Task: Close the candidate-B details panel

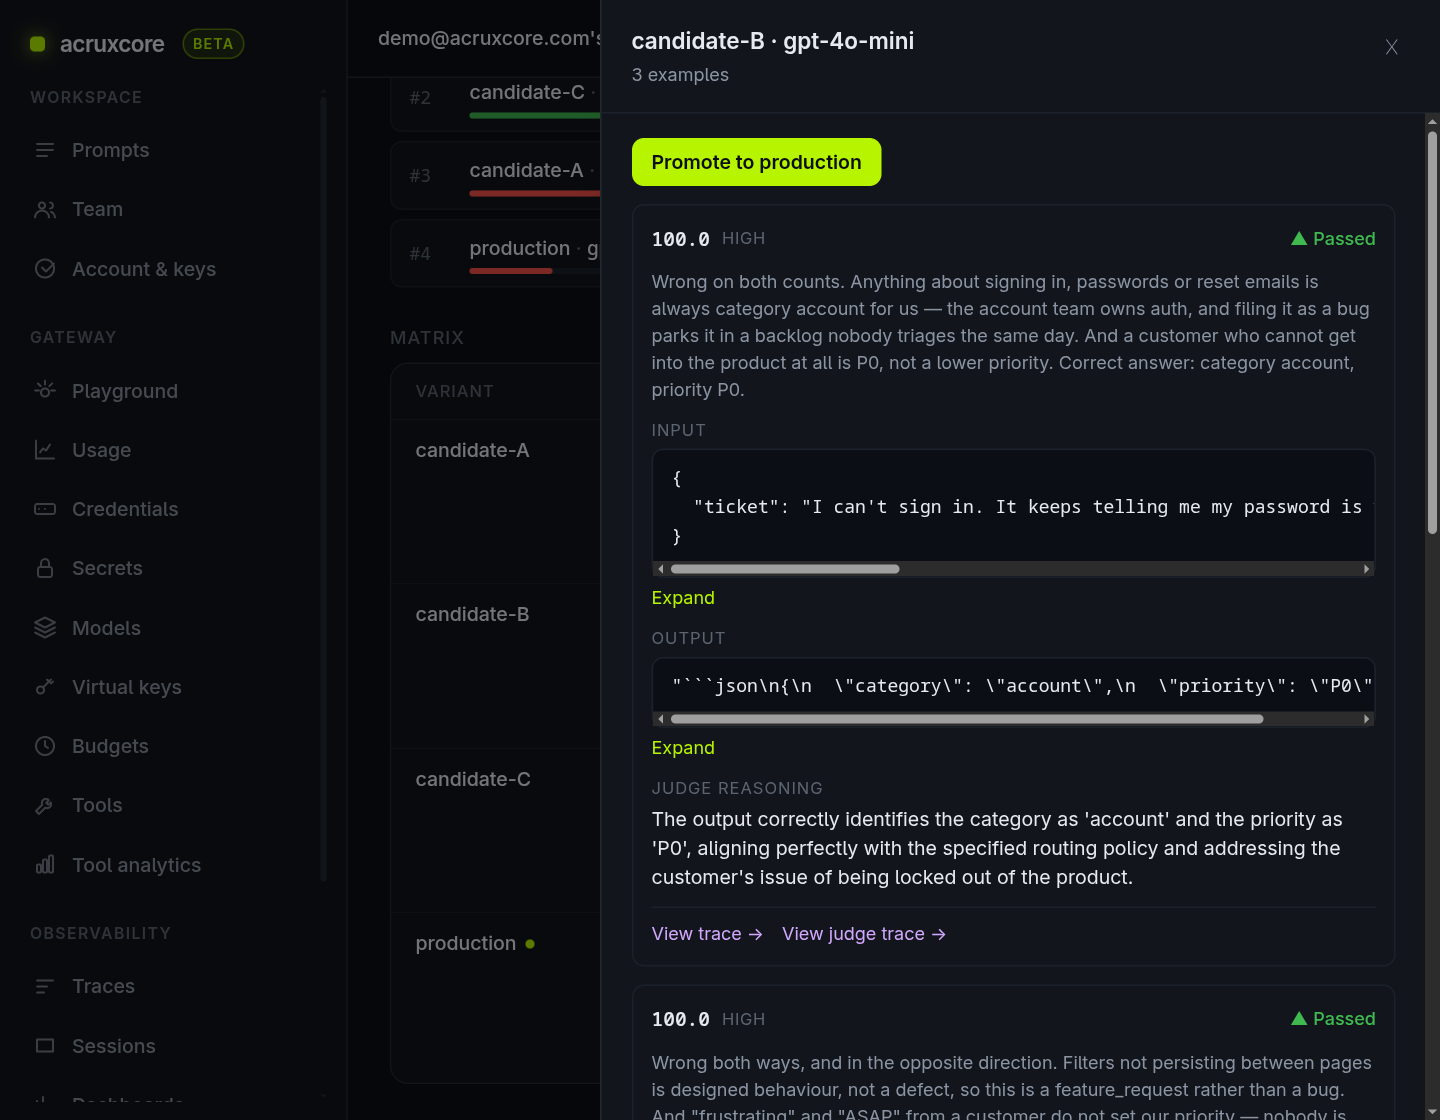Action: coord(1391,47)
